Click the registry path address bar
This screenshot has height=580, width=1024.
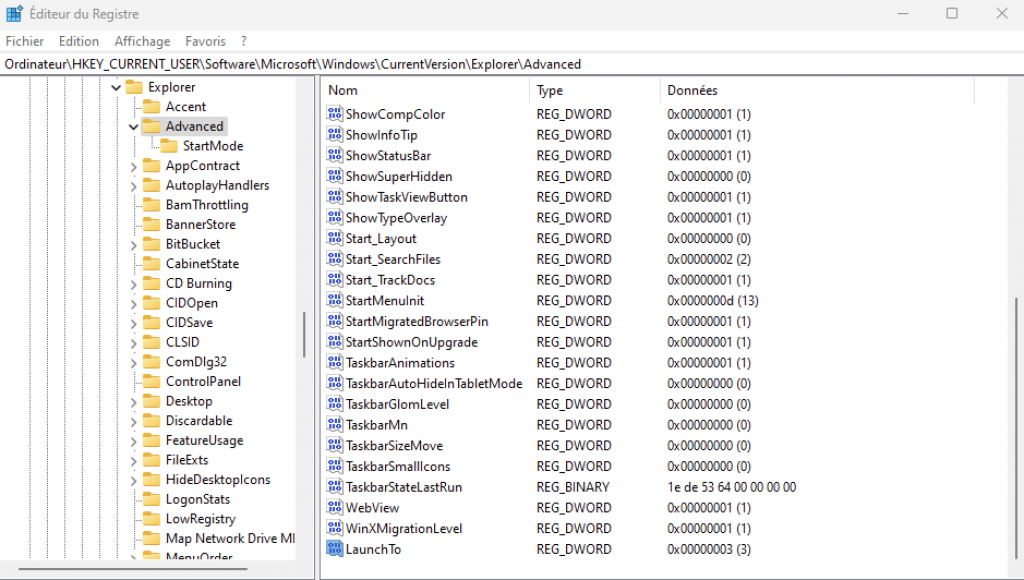point(512,64)
